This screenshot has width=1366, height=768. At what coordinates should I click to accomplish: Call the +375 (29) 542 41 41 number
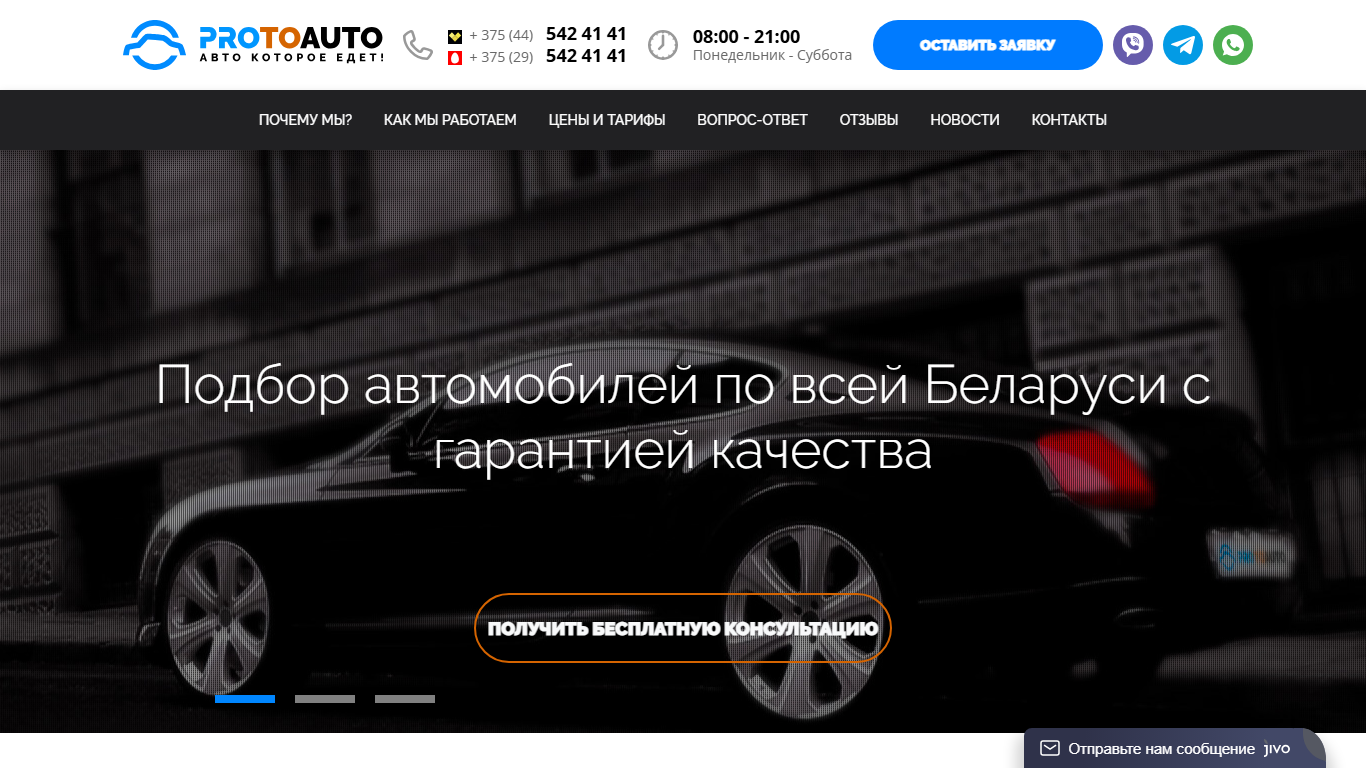click(548, 56)
